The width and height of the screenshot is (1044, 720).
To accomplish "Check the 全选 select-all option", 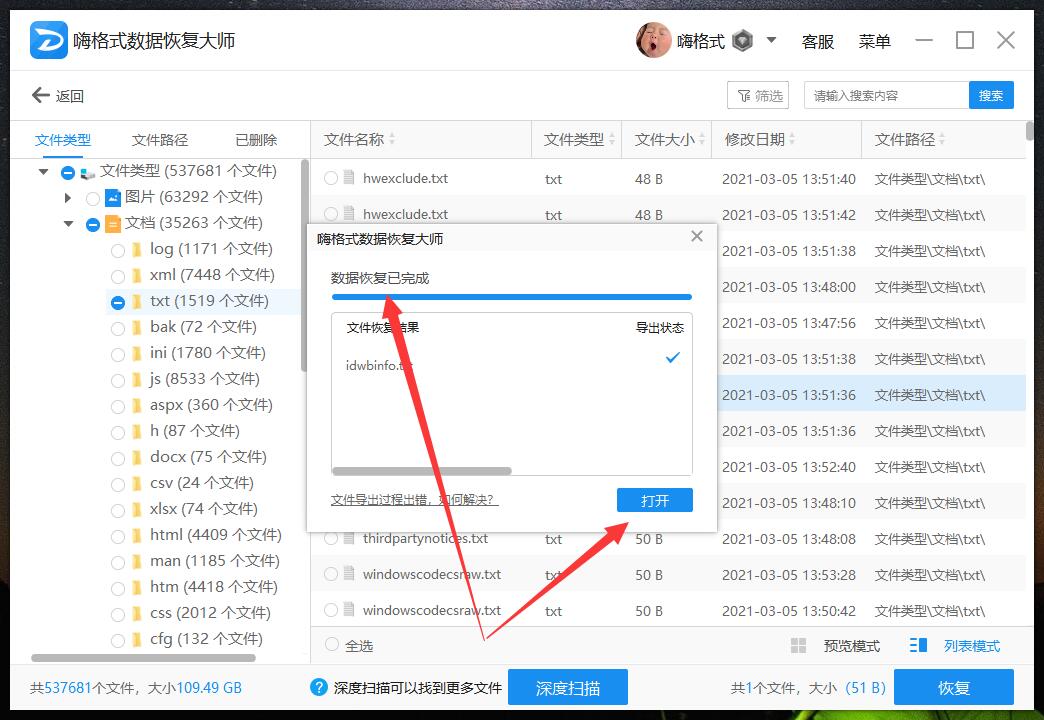I will tap(331, 644).
